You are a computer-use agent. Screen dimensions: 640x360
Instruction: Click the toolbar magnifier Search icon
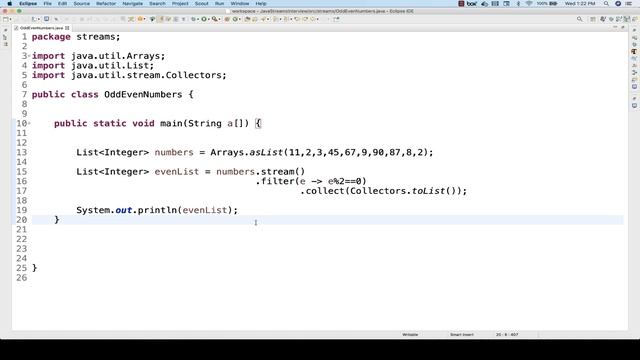(x=580, y=19)
